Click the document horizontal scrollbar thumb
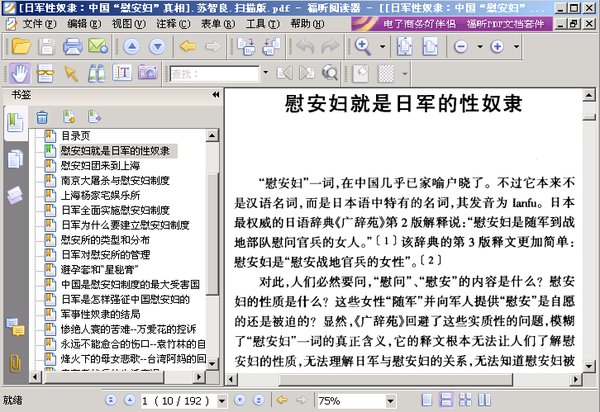This screenshot has height=412, width=600. [396, 379]
